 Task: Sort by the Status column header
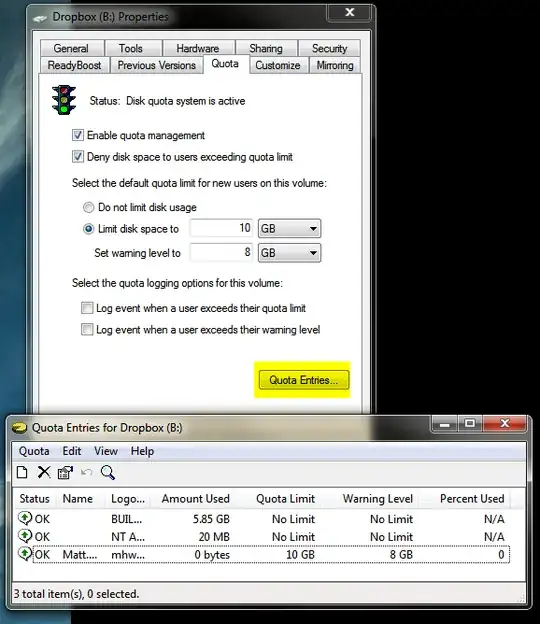pos(34,499)
